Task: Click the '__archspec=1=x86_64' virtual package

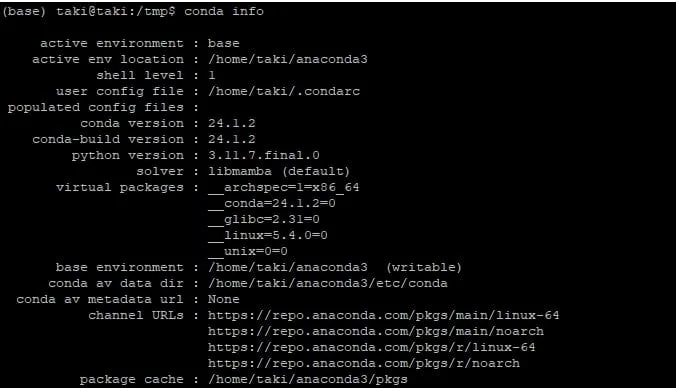Action: tap(283, 188)
